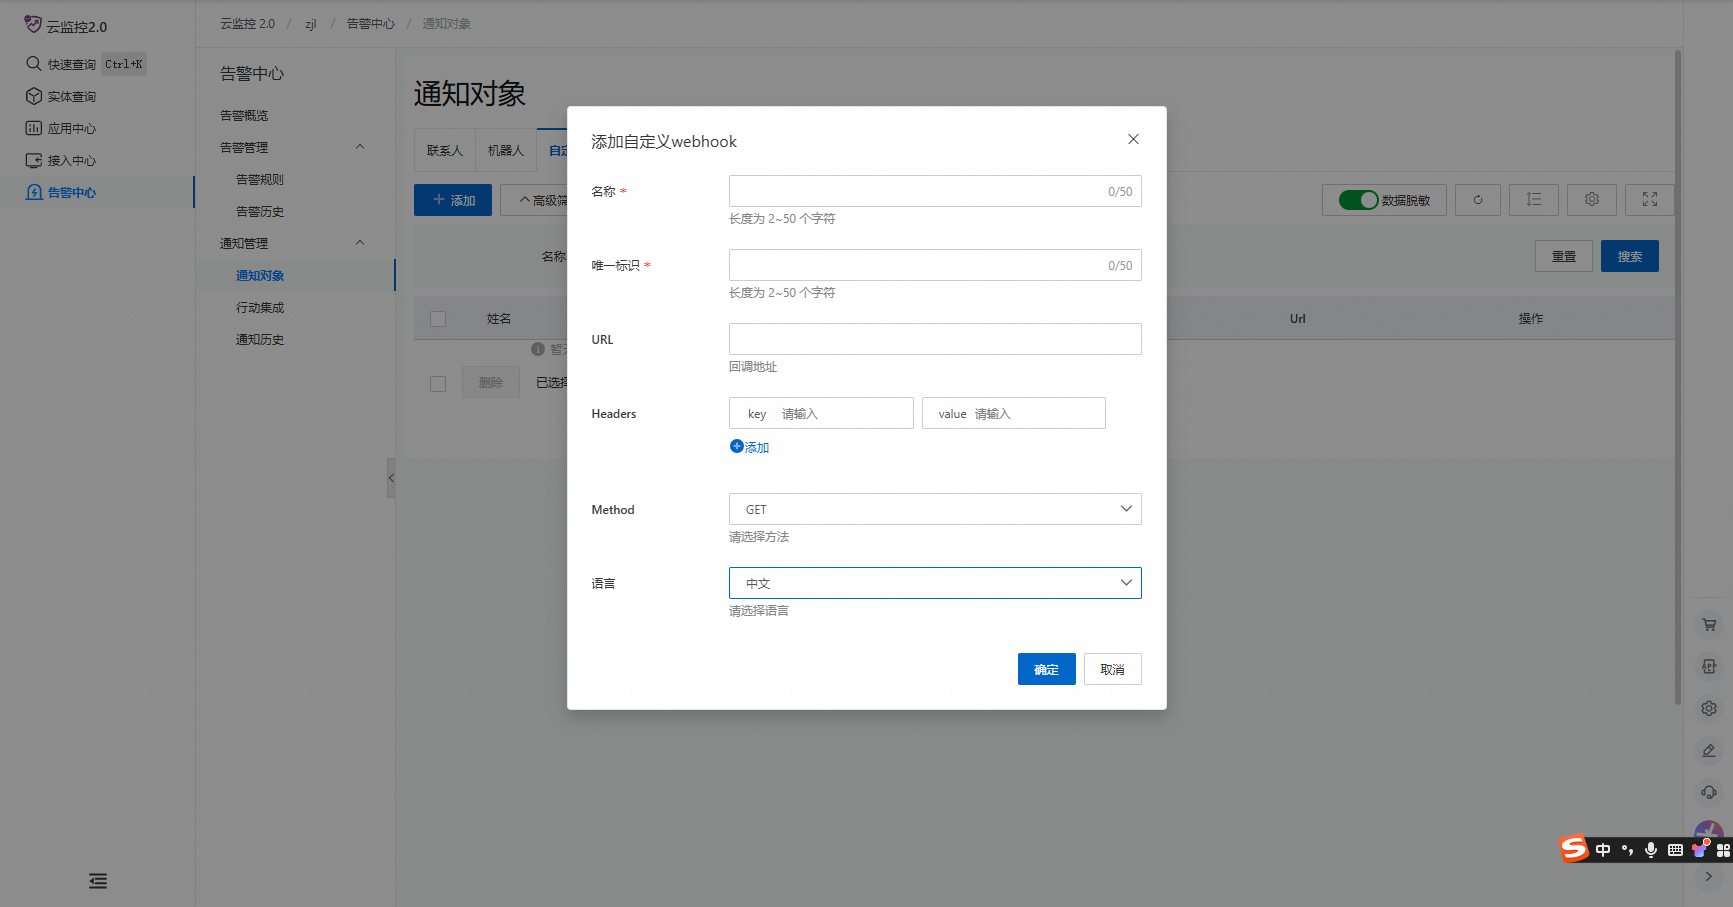Screen dimensions: 1733x907
Task: Click the 唯一标识 input field
Action: [x=935, y=265]
